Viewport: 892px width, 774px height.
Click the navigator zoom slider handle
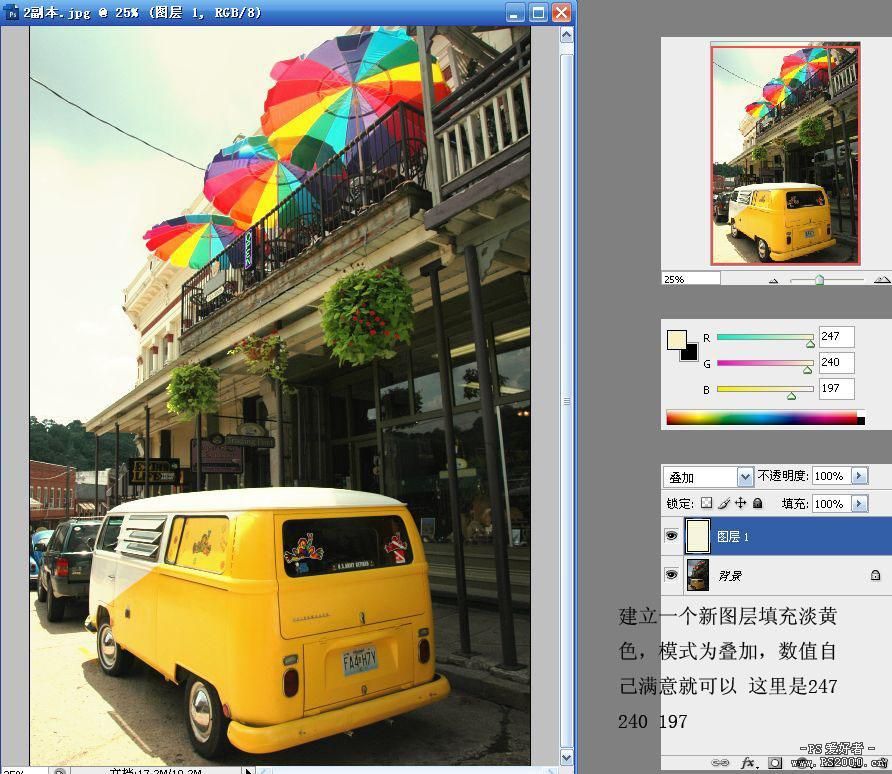[819, 279]
